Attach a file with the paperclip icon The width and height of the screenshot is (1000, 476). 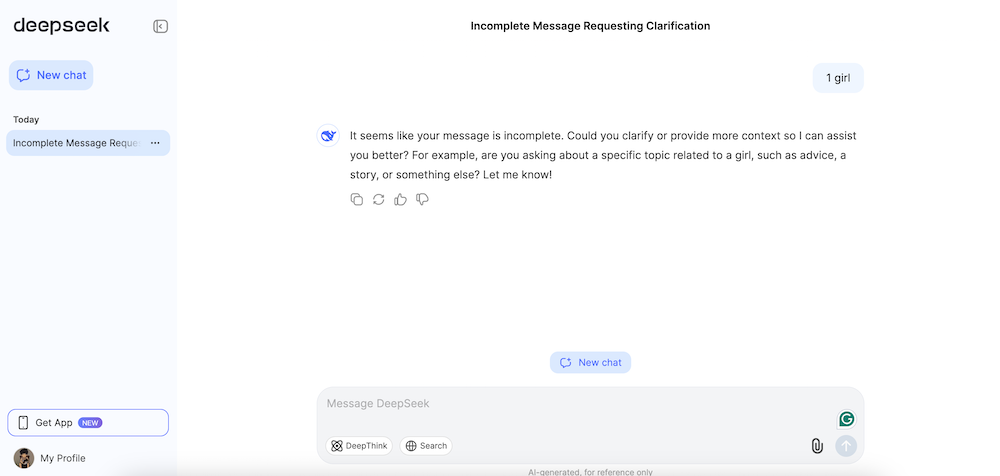pyautogui.click(x=817, y=446)
